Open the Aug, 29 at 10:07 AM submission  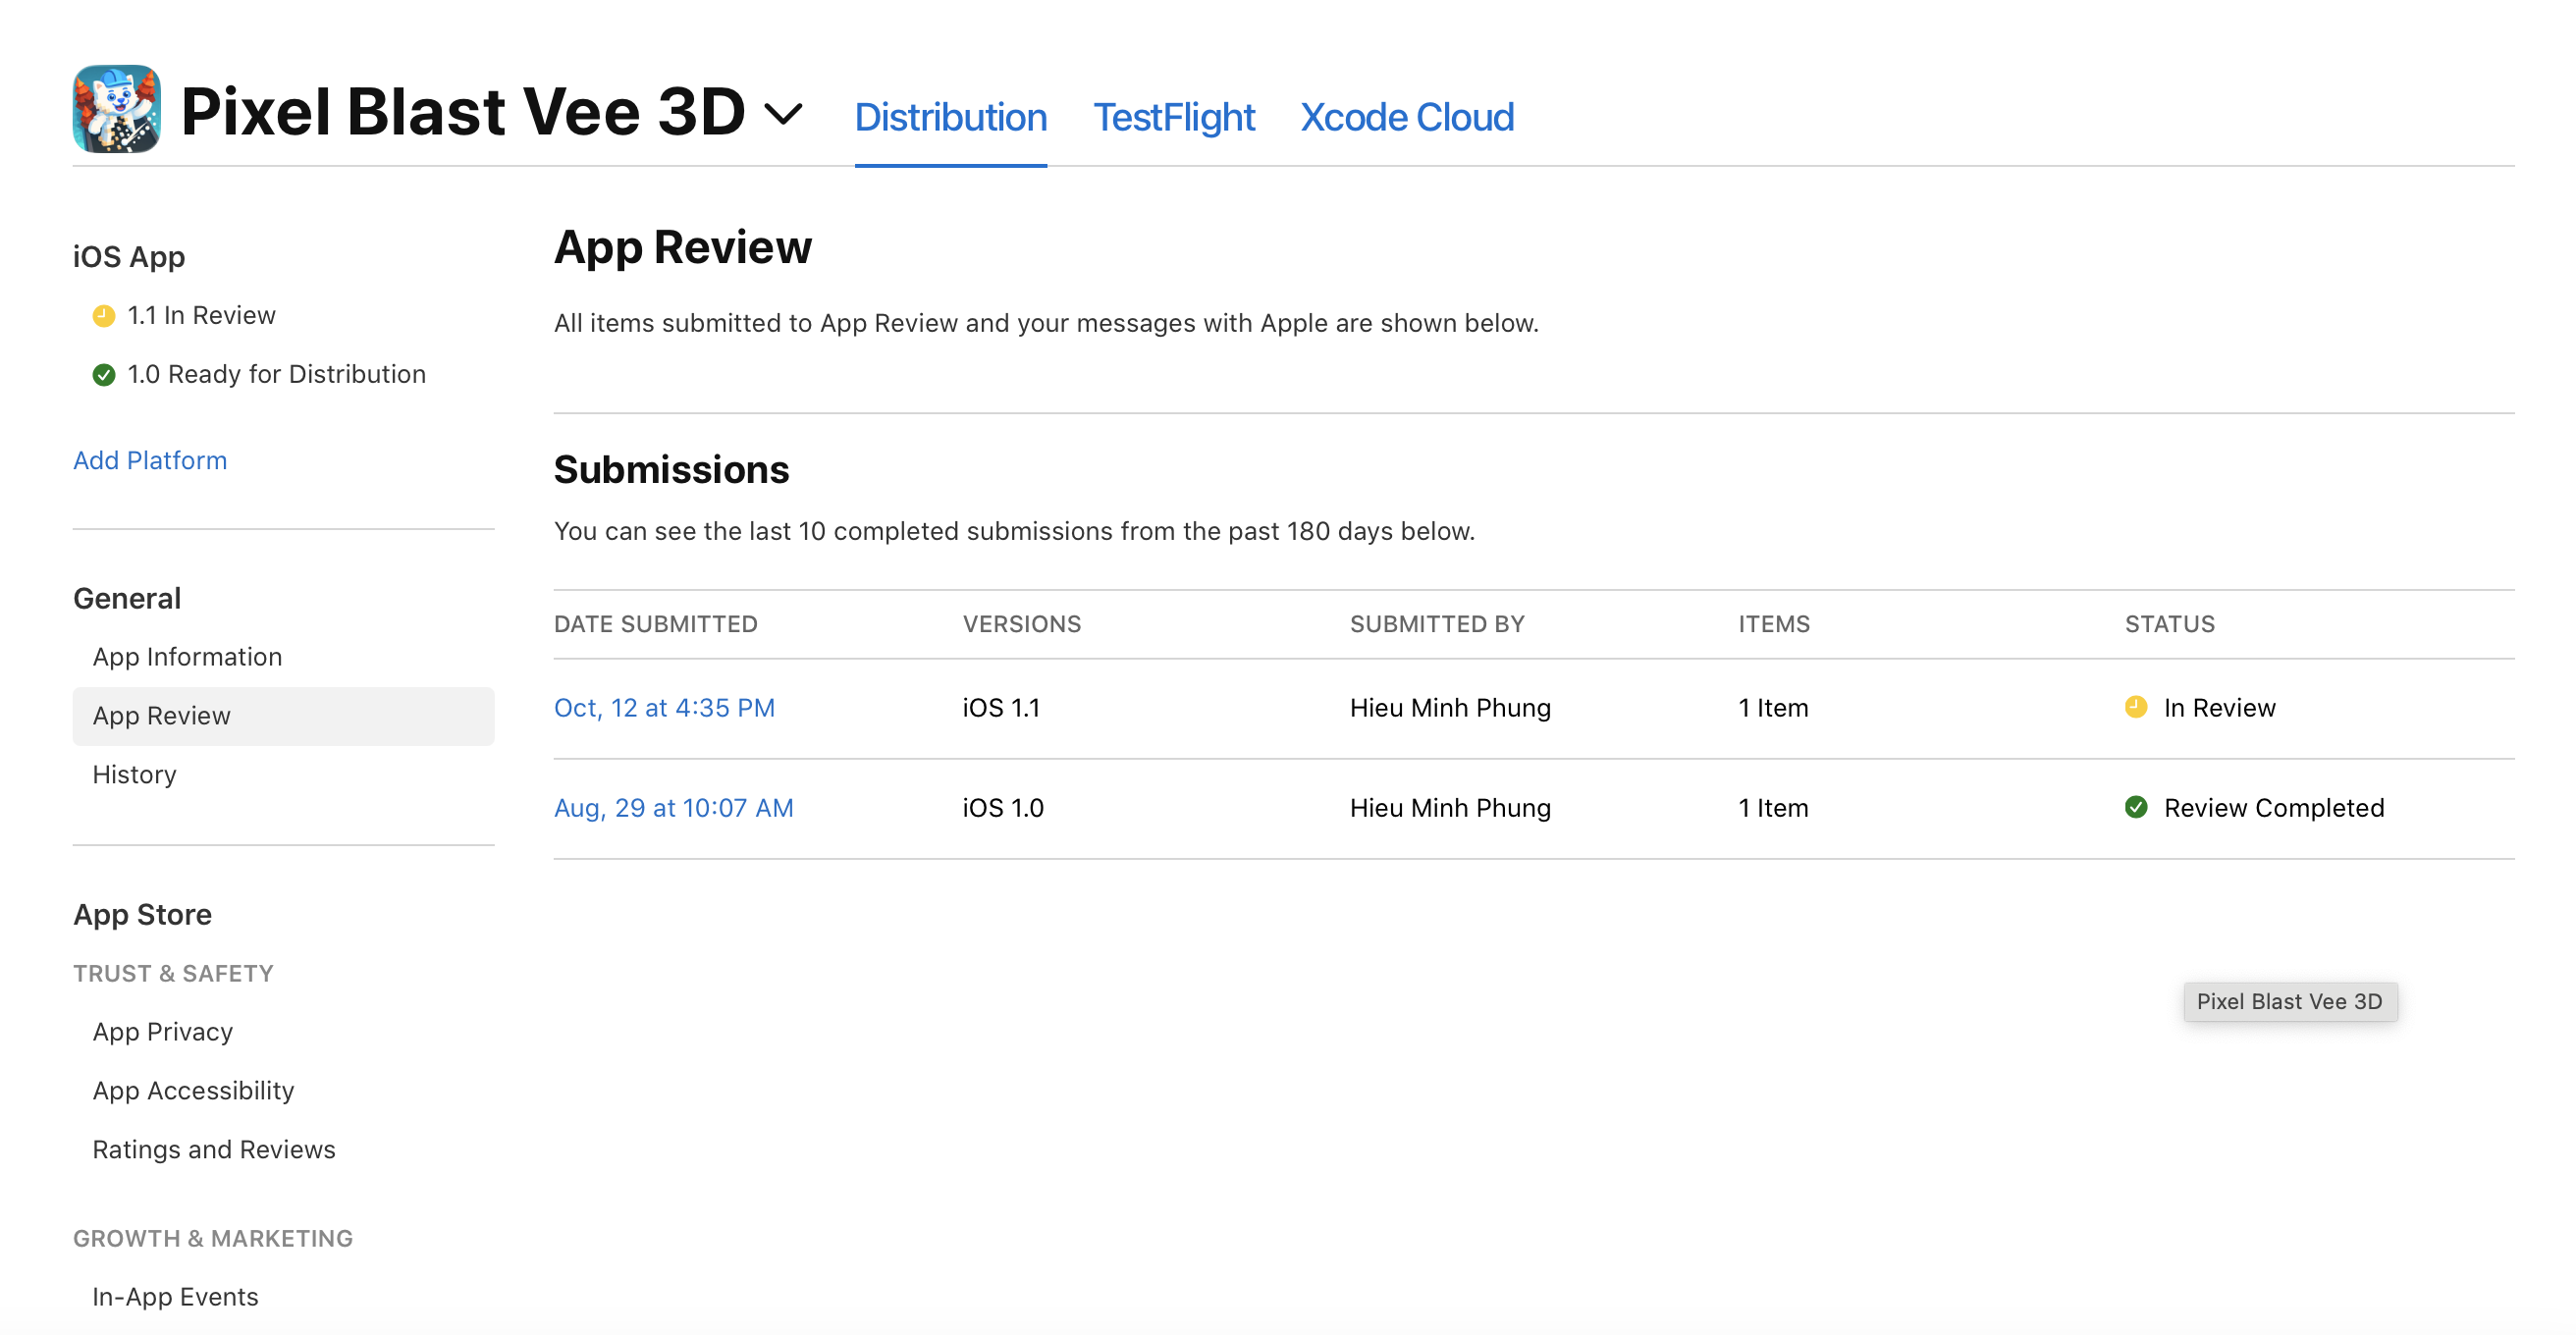[673, 808]
